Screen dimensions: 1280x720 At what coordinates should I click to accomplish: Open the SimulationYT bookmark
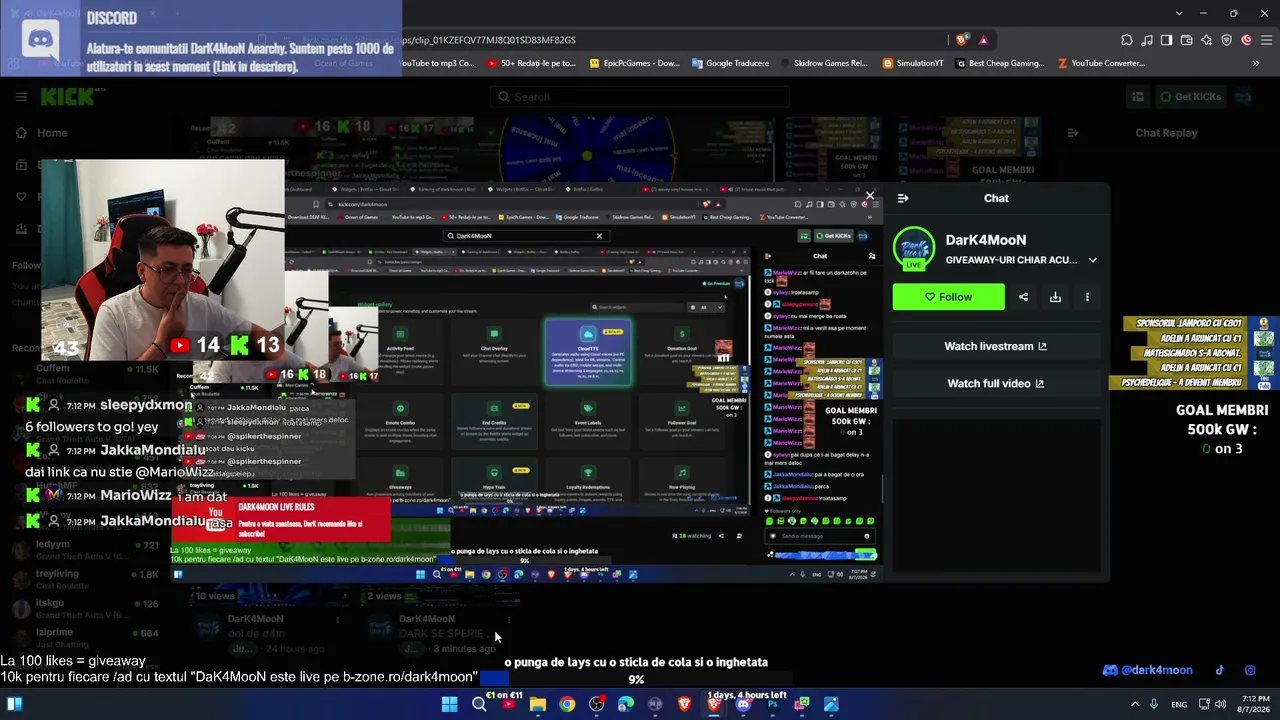point(914,63)
